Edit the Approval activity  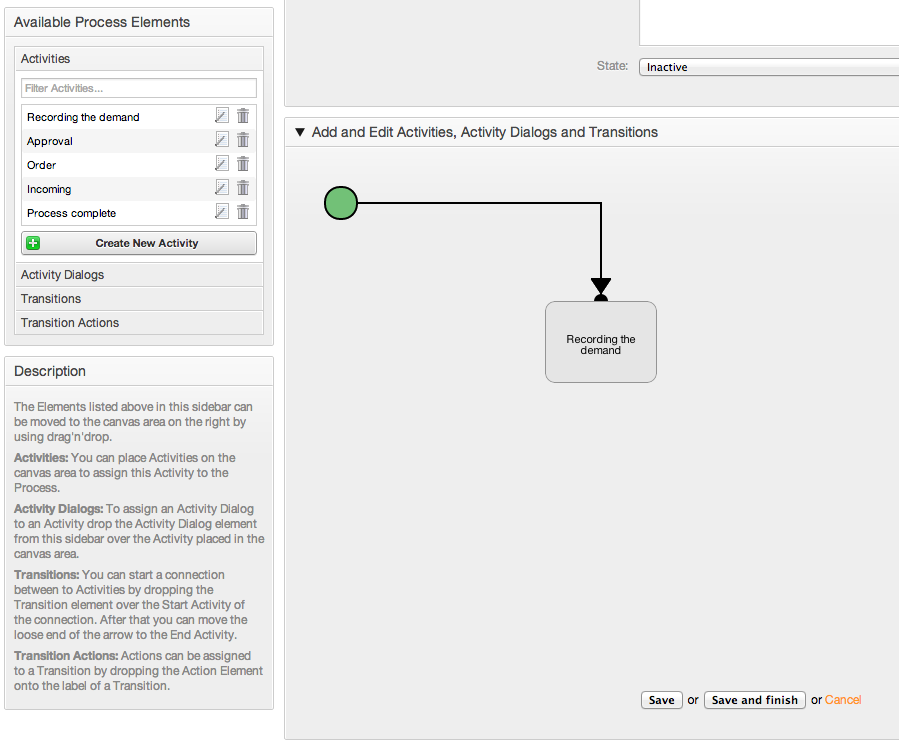[222, 140]
